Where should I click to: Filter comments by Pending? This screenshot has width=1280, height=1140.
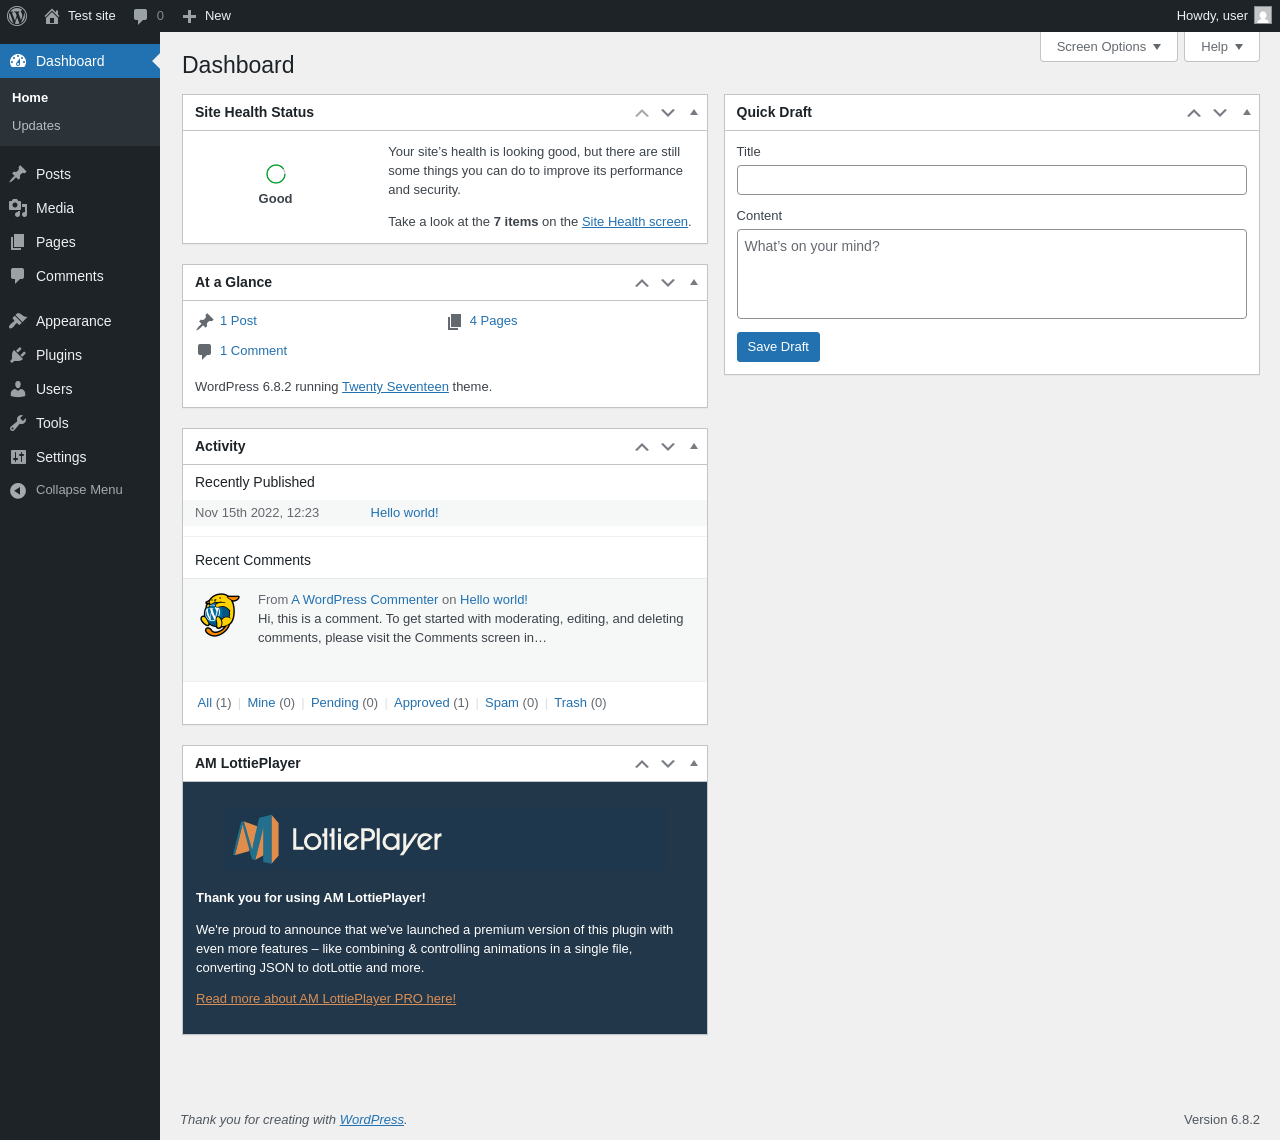click(334, 703)
